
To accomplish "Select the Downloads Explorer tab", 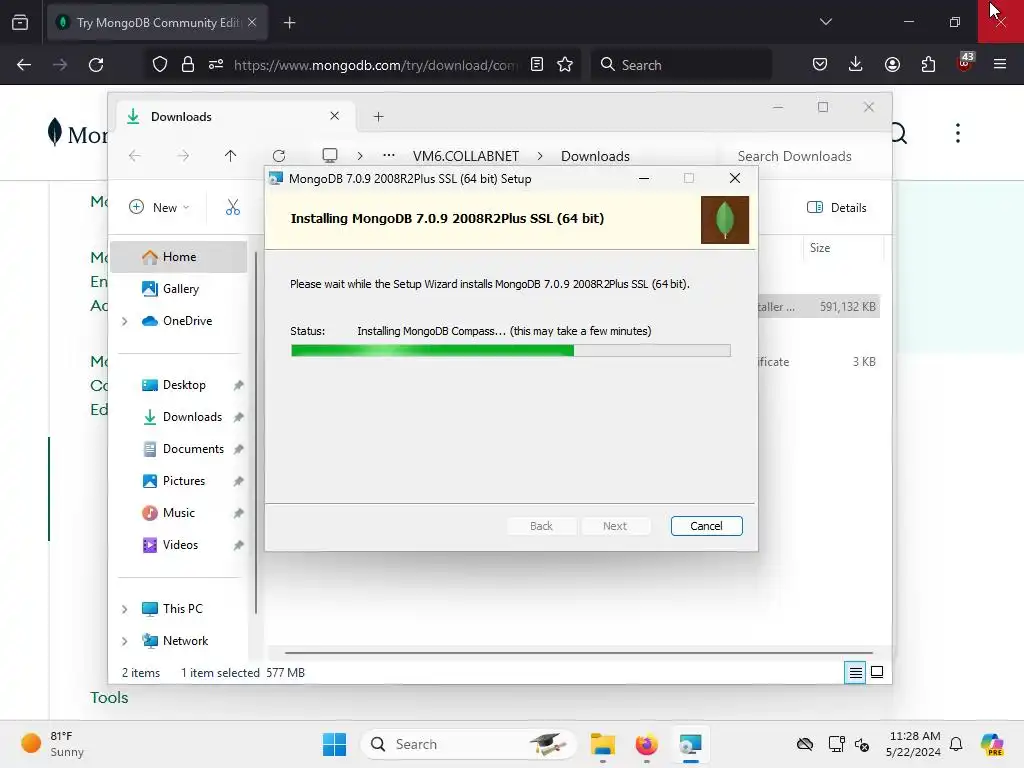I will 235,116.
